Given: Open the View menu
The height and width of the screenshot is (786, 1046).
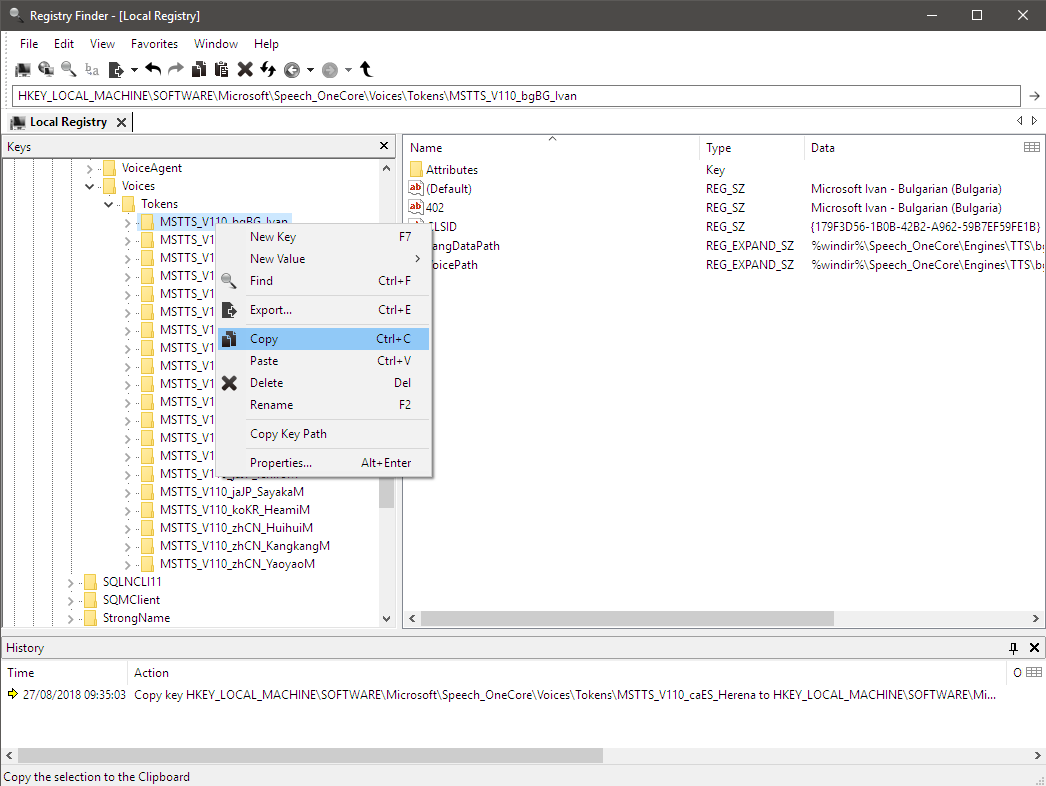Looking at the screenshot, I should click(102, 44).
